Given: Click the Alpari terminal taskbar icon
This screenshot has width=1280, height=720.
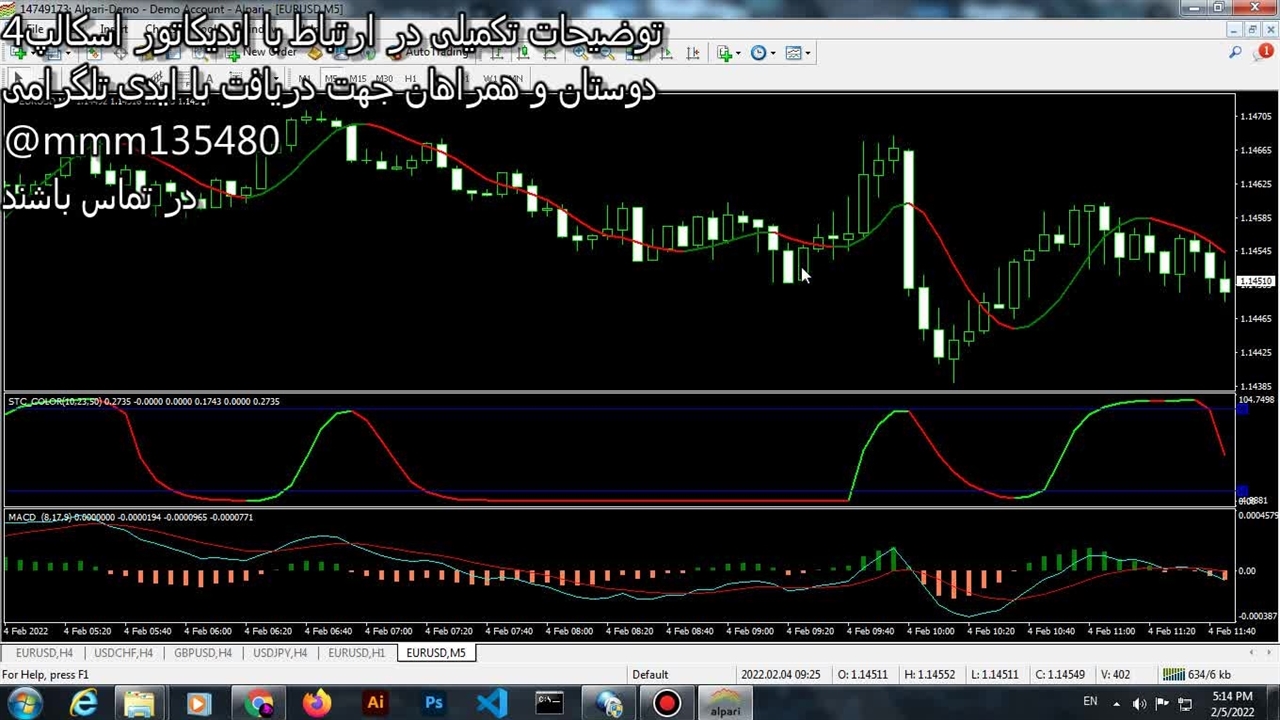Looking at the screenshot, I should [725, 703].
